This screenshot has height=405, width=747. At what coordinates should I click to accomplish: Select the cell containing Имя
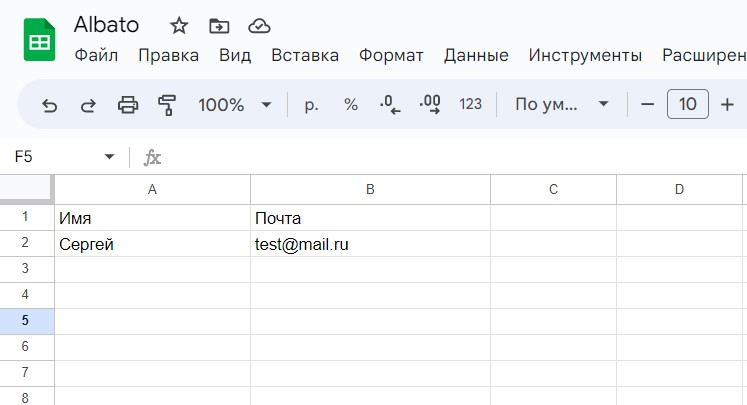(152, 218)
